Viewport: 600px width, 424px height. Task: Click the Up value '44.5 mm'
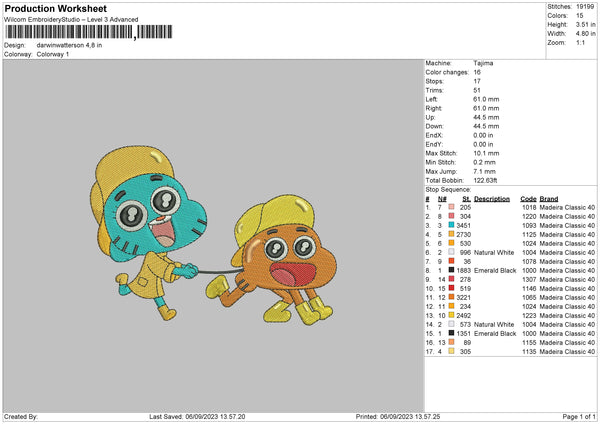(x=486, y=117)
